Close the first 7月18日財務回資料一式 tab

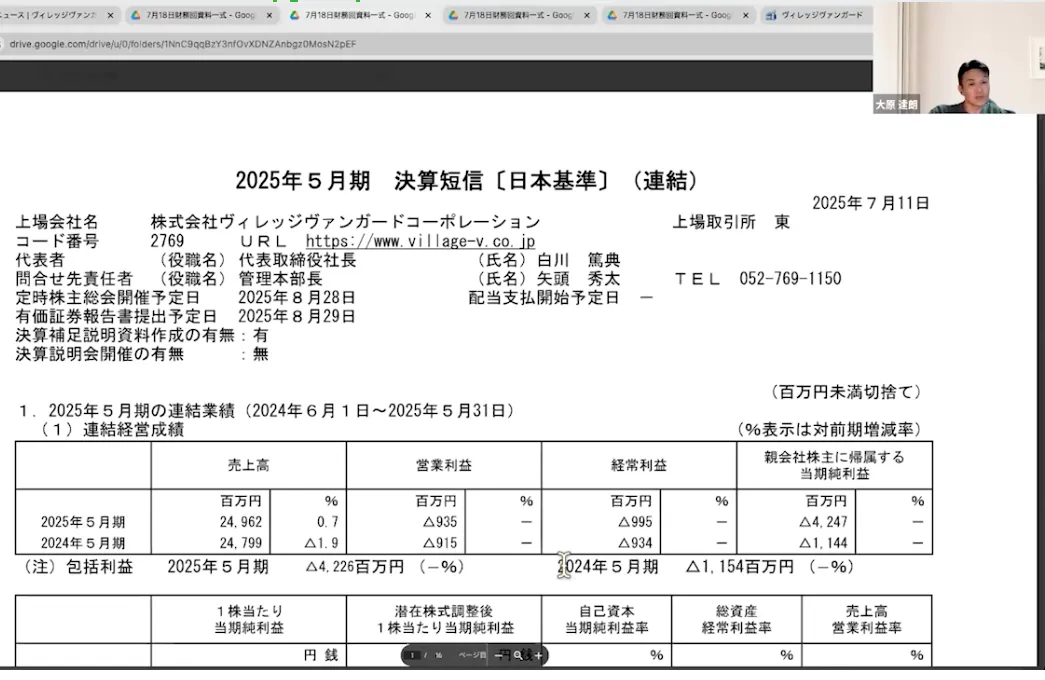pyautogui.click(x=269, y=16)
